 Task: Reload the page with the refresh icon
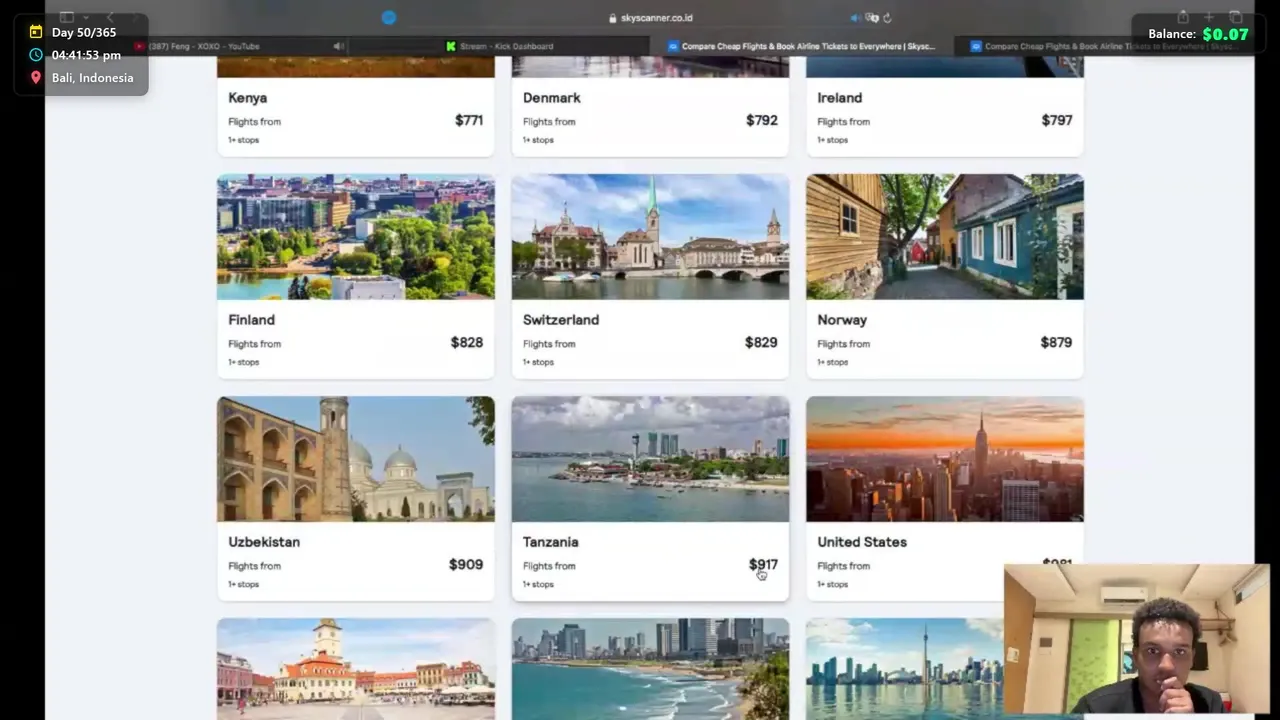pyautogui.click(x=887, y=18)
